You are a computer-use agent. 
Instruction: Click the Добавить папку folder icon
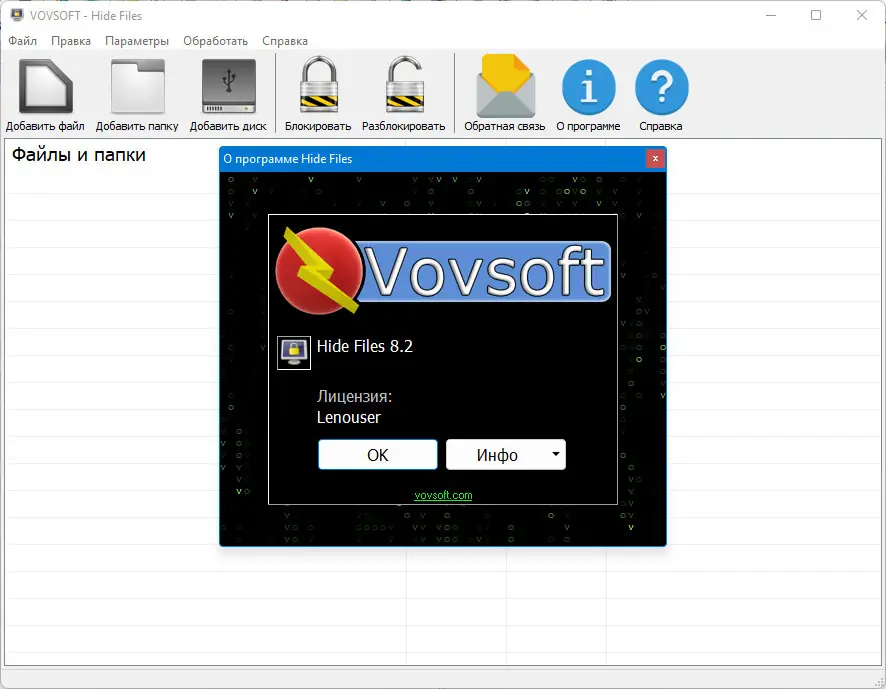click(138, 87)
